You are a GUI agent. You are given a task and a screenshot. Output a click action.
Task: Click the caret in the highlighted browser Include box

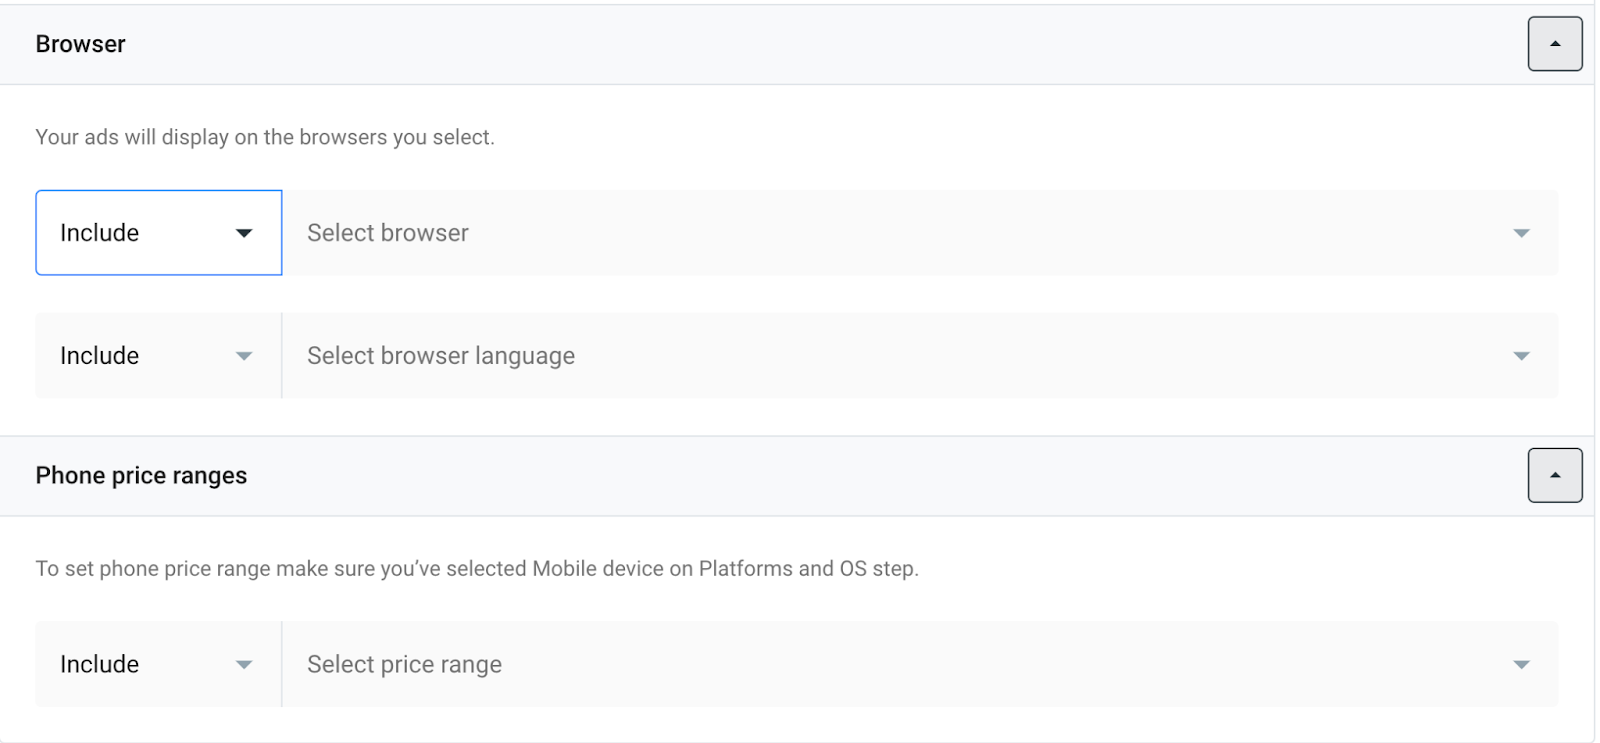244,233
